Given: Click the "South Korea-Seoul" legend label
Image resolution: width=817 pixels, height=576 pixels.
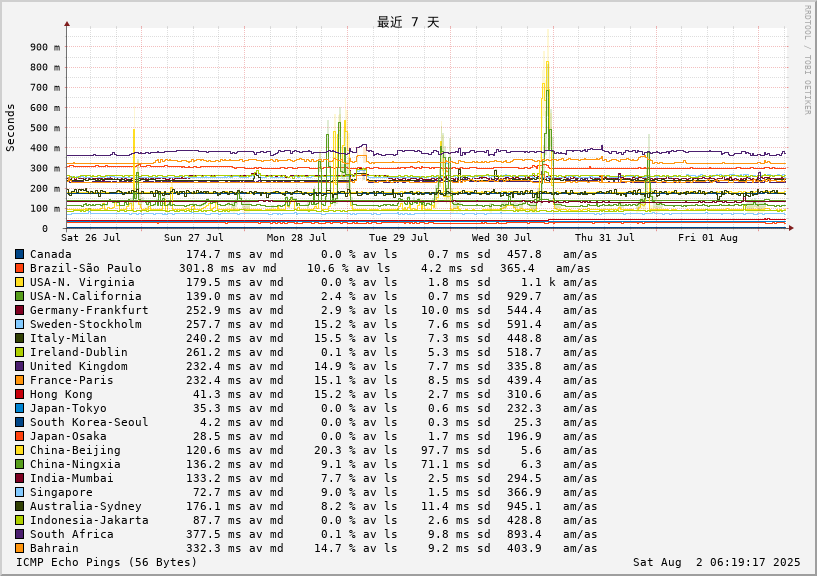Looking at the screenshot, I should tap(89, 422).
